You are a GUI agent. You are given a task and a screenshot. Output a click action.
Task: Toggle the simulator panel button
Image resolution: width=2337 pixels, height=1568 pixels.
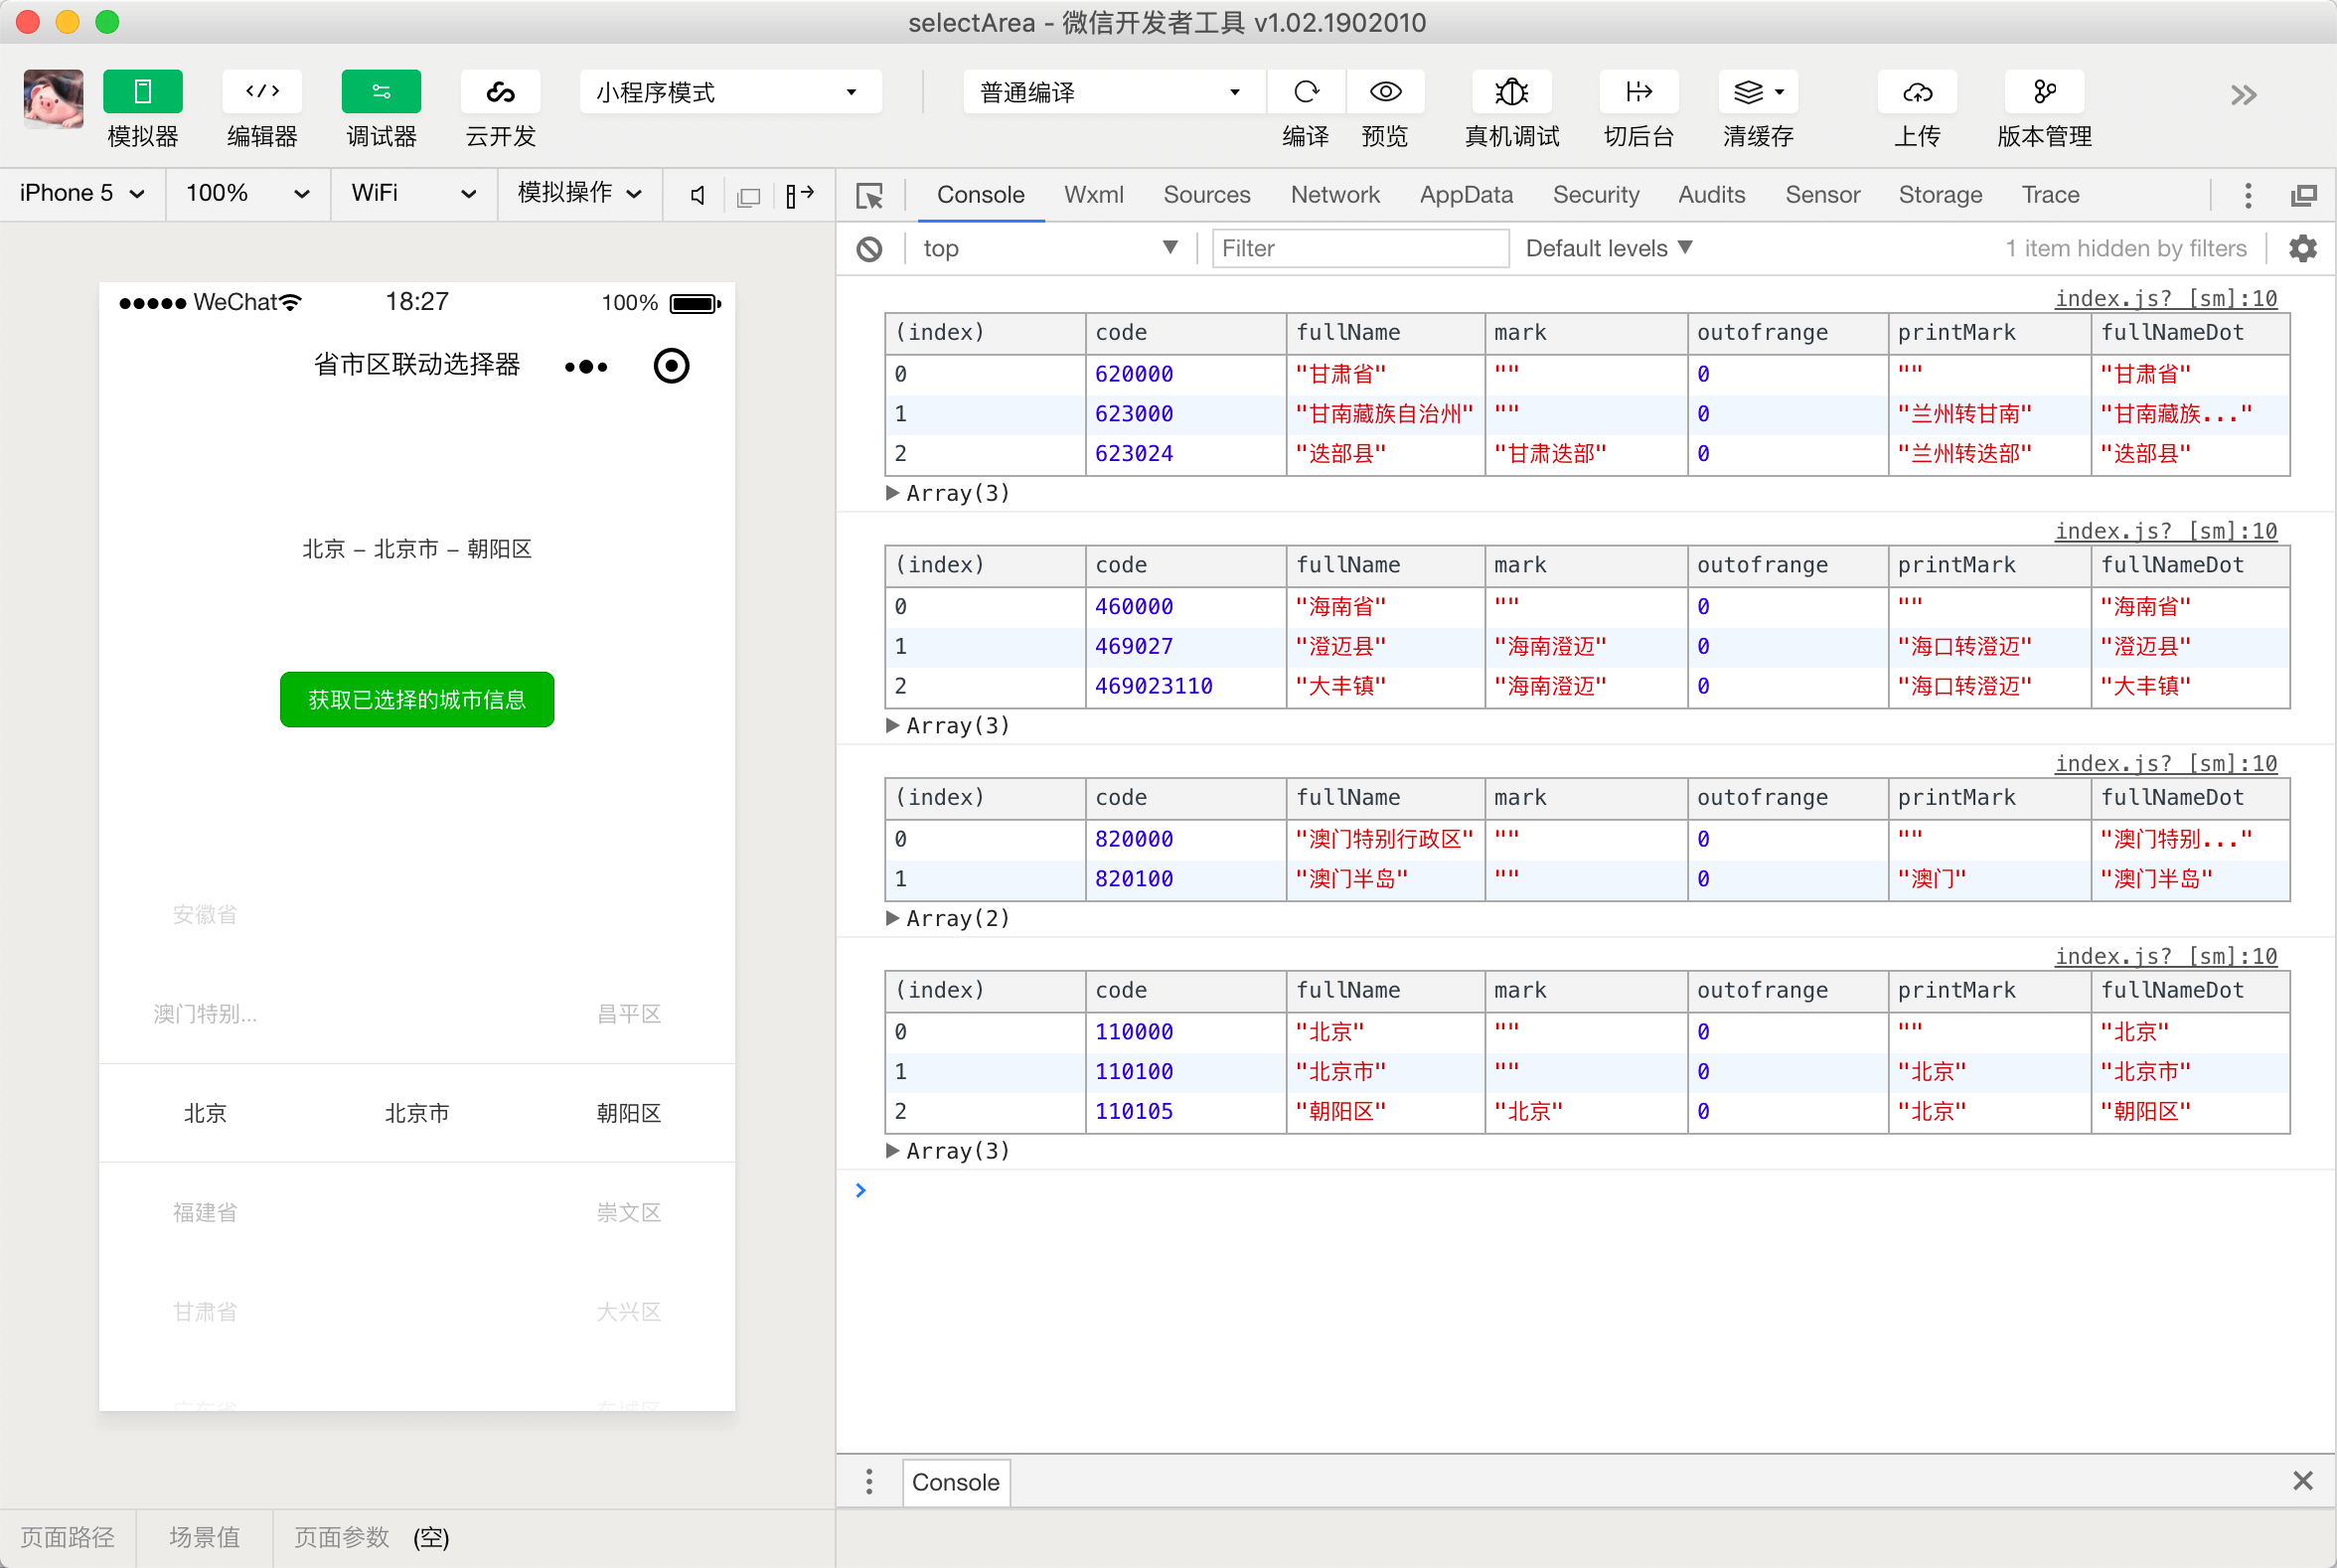coord(142,92)
